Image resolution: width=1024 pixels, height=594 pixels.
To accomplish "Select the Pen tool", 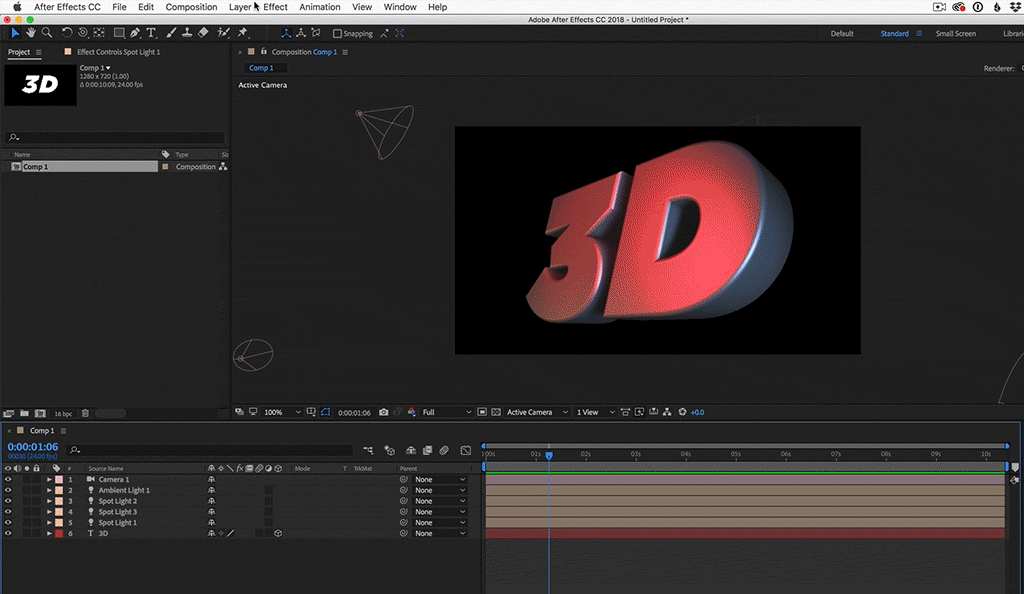I will tap(135, 33).
